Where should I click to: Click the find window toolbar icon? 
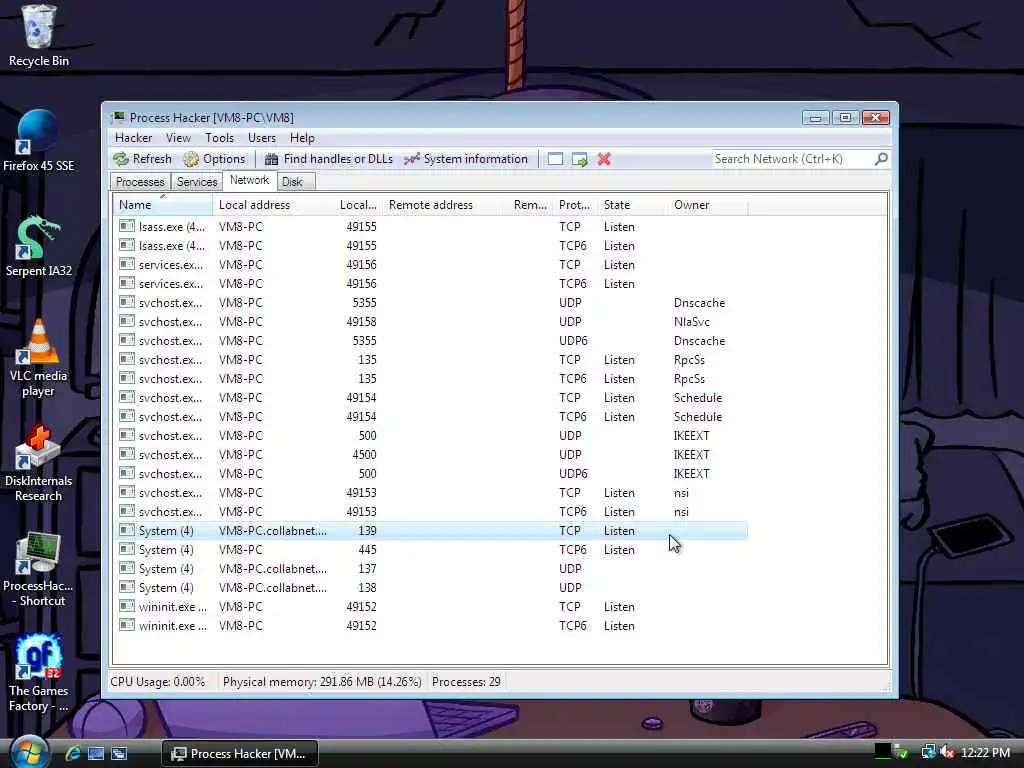click(x=555, y=159)
